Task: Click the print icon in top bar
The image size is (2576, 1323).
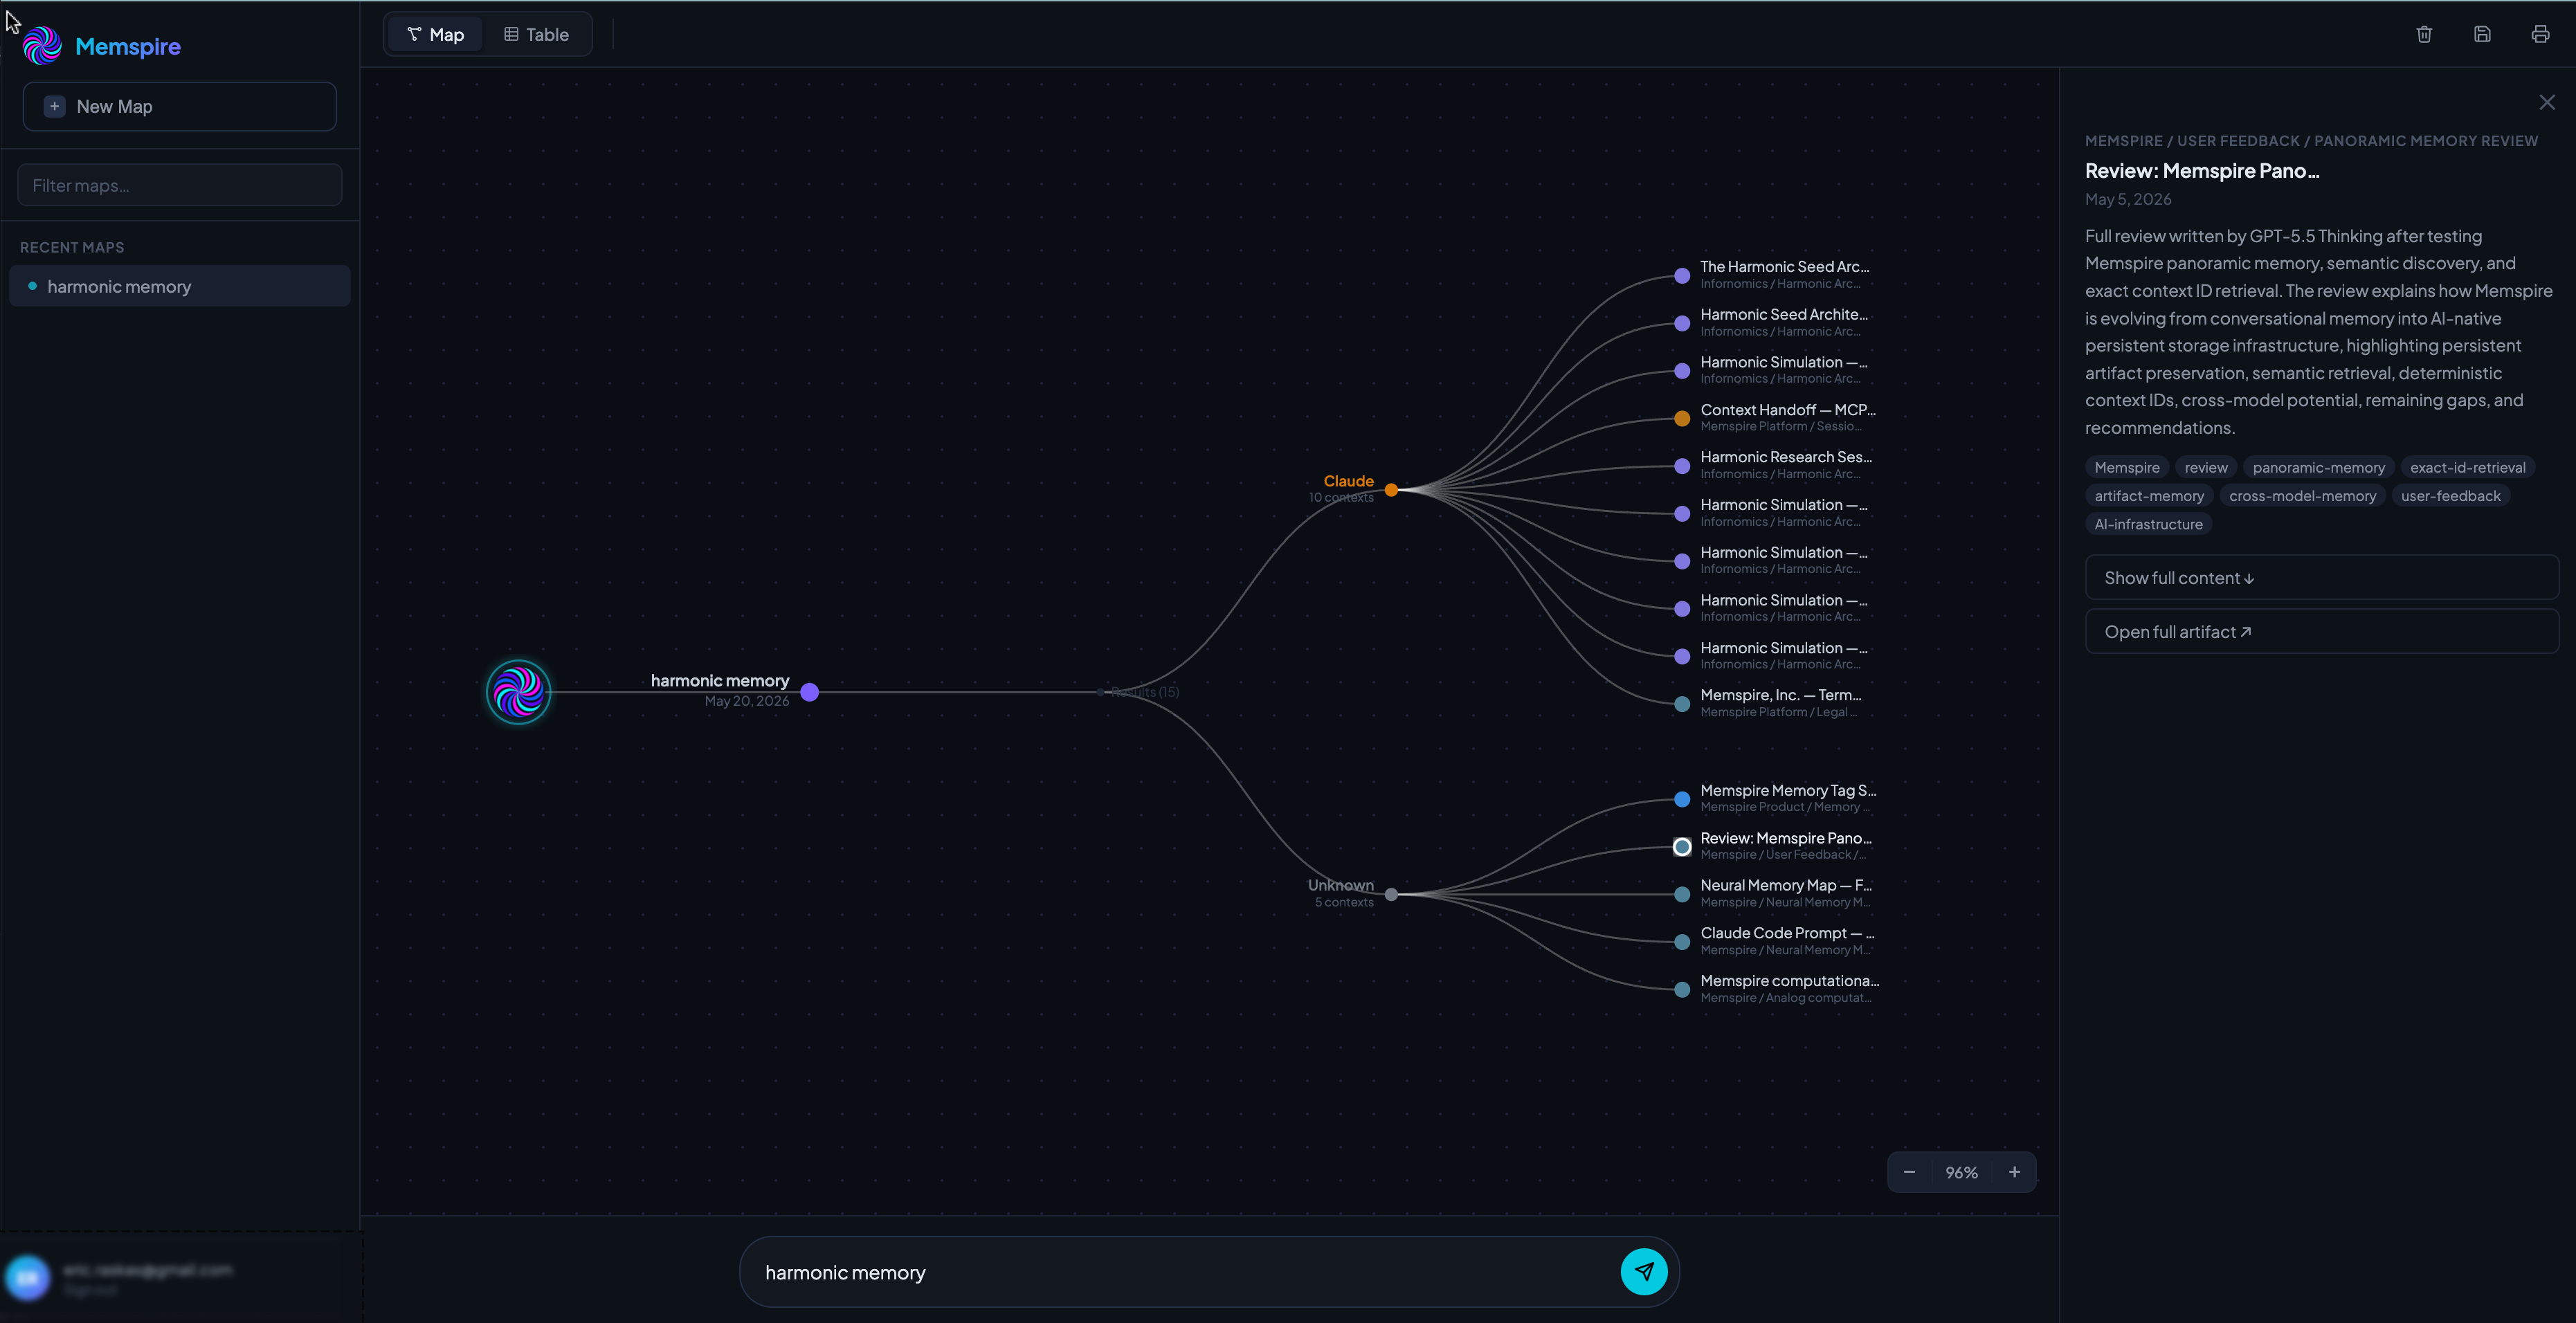Action: 2540,34
